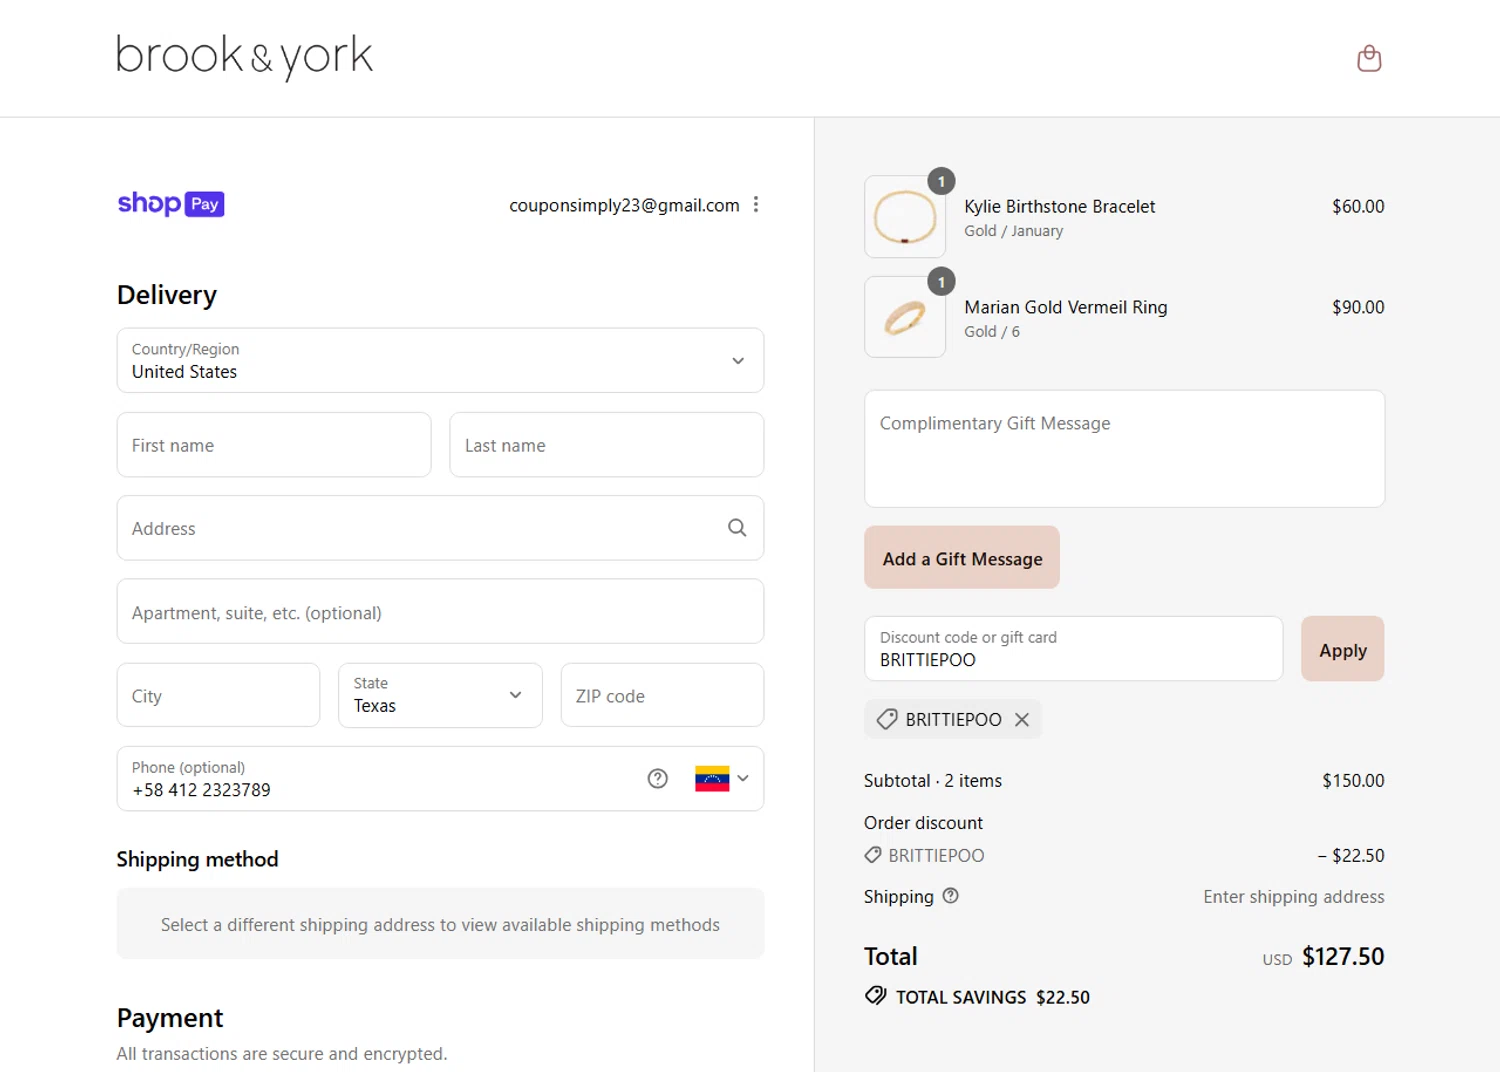Viewport: 1500px width, 1072px height.
Task: Click the ring quantity badge showing 1
Action: (941, 282)
